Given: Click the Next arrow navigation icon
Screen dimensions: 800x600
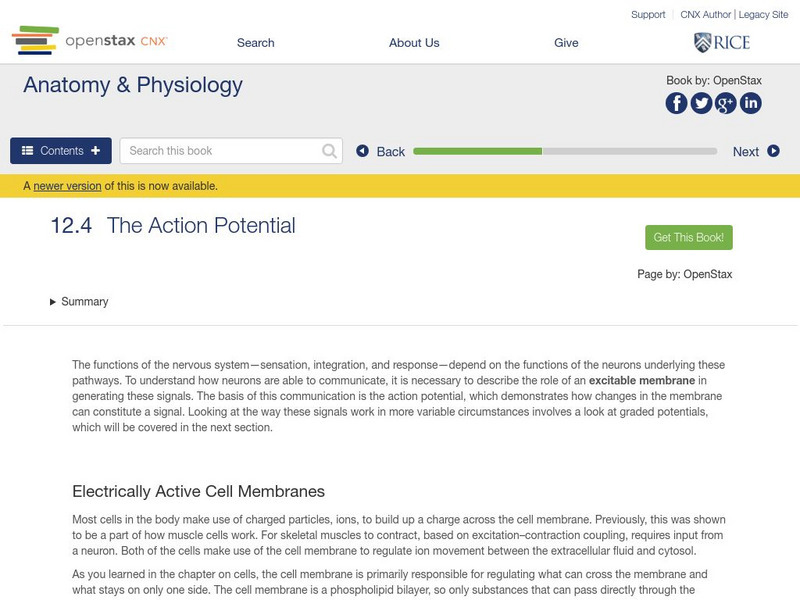Looking at the screenshot, I should point(771,150).
